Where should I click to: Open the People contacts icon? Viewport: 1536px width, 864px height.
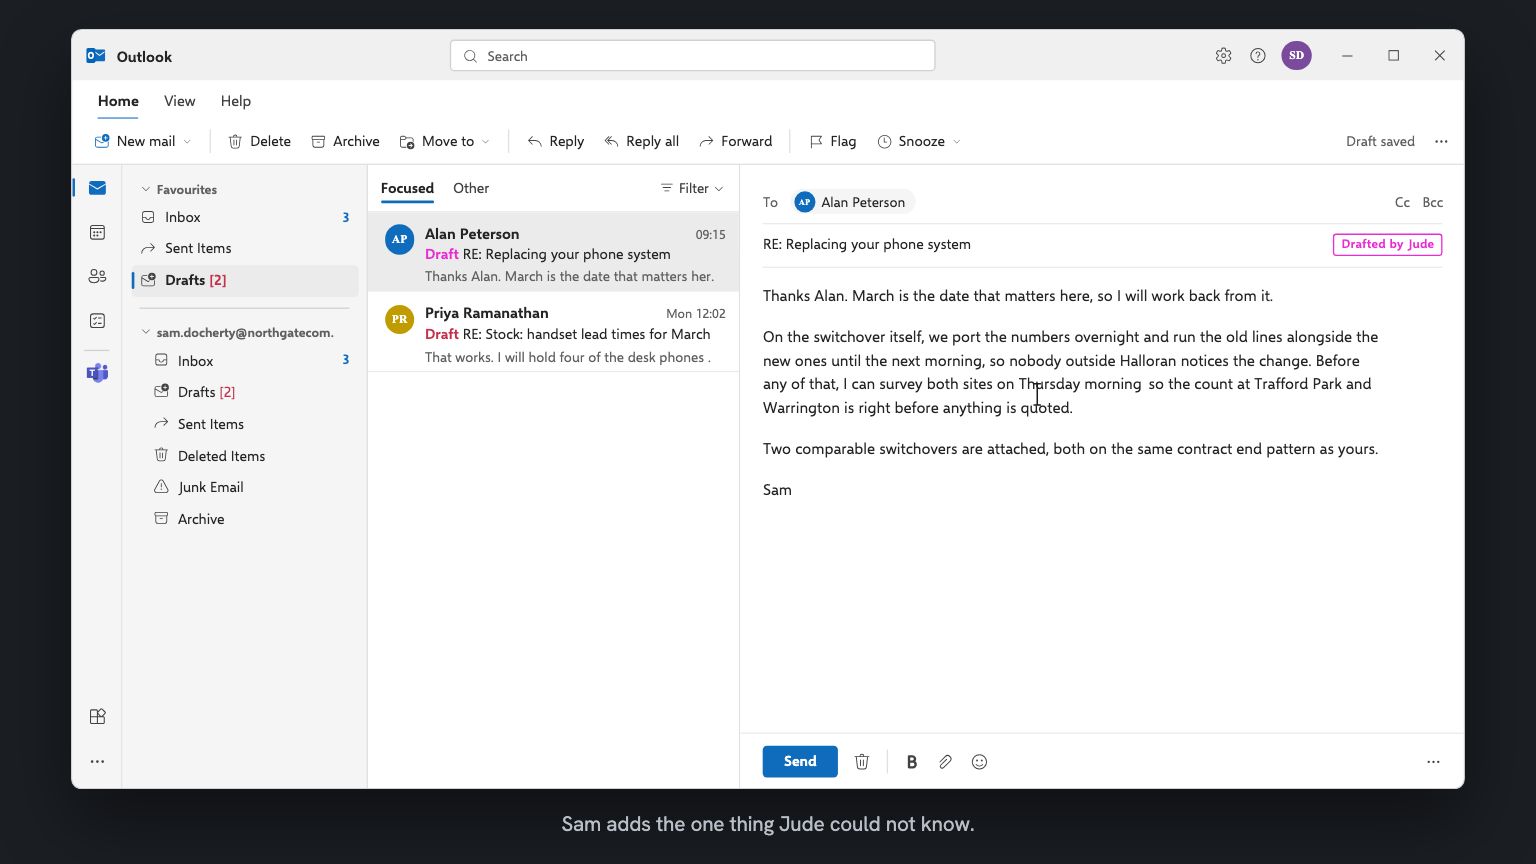[x=97, y=276]
